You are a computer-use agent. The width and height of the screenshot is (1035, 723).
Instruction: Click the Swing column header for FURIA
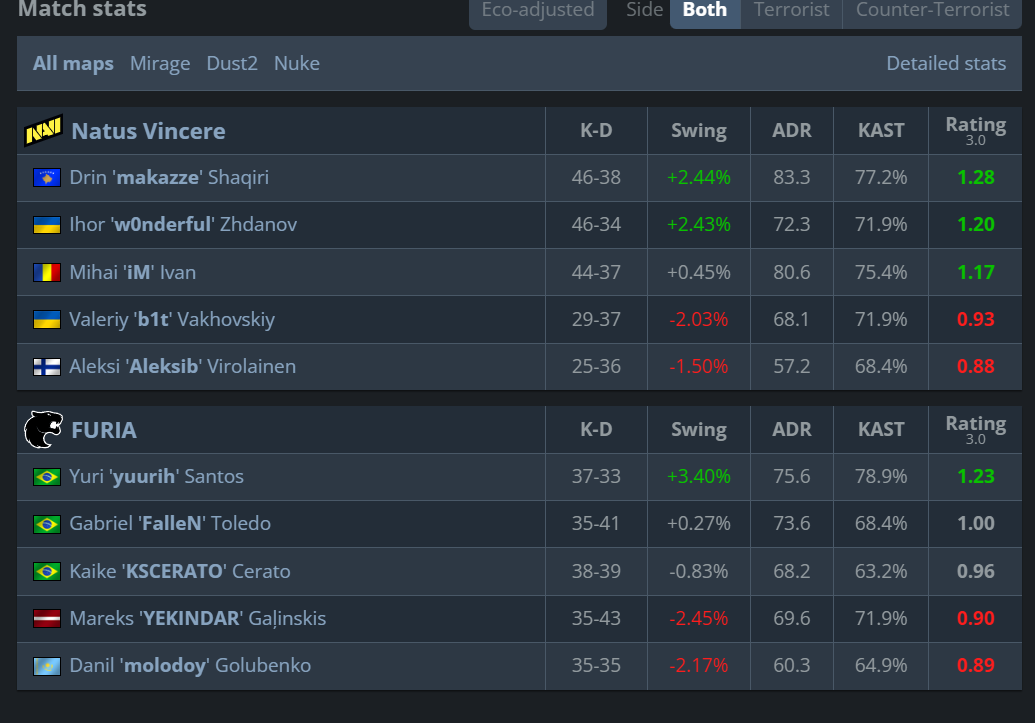698,430
